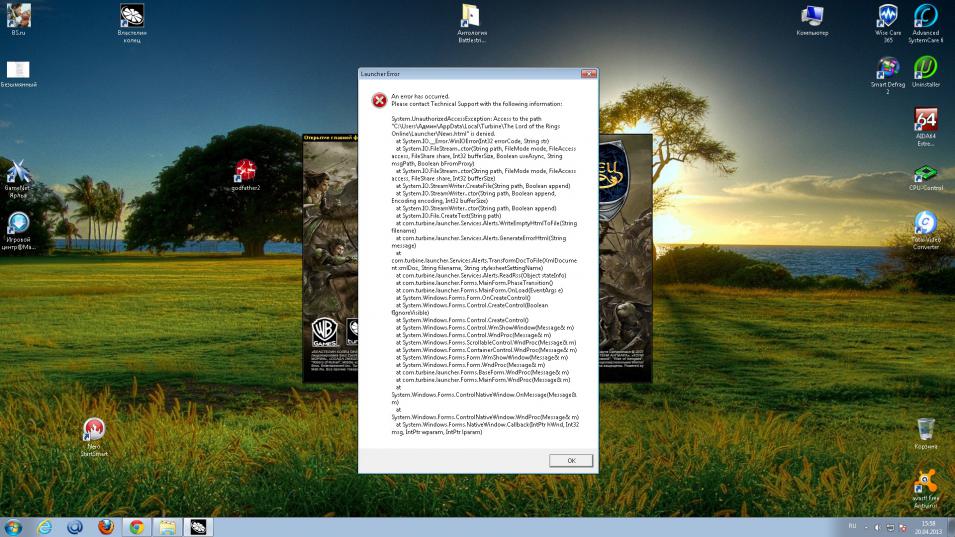Launch the Advanced SystemCare 6 shortcut

pos(925,23)
